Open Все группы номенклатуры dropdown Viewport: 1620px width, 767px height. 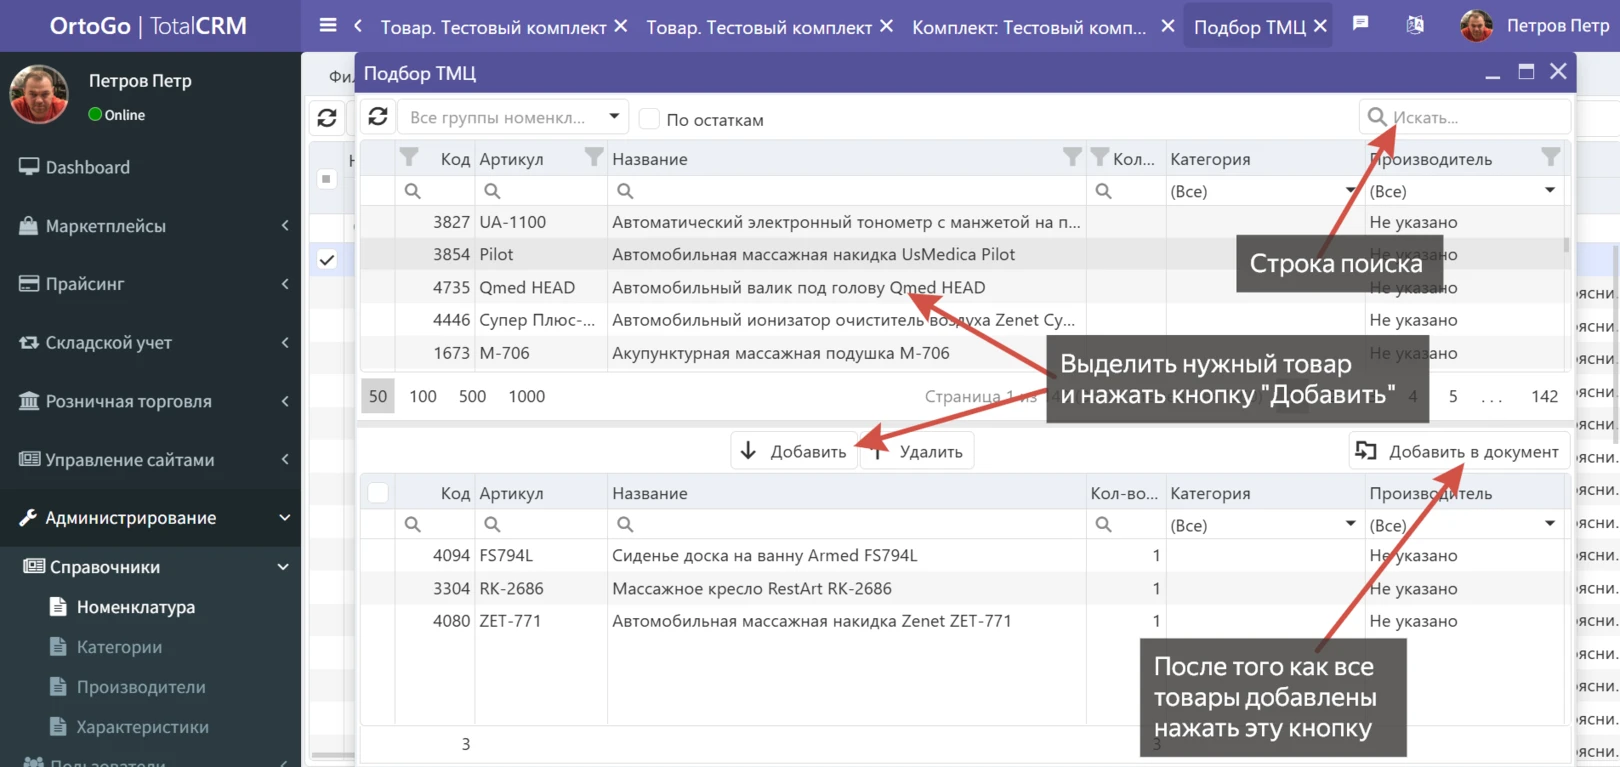(513, 117)
